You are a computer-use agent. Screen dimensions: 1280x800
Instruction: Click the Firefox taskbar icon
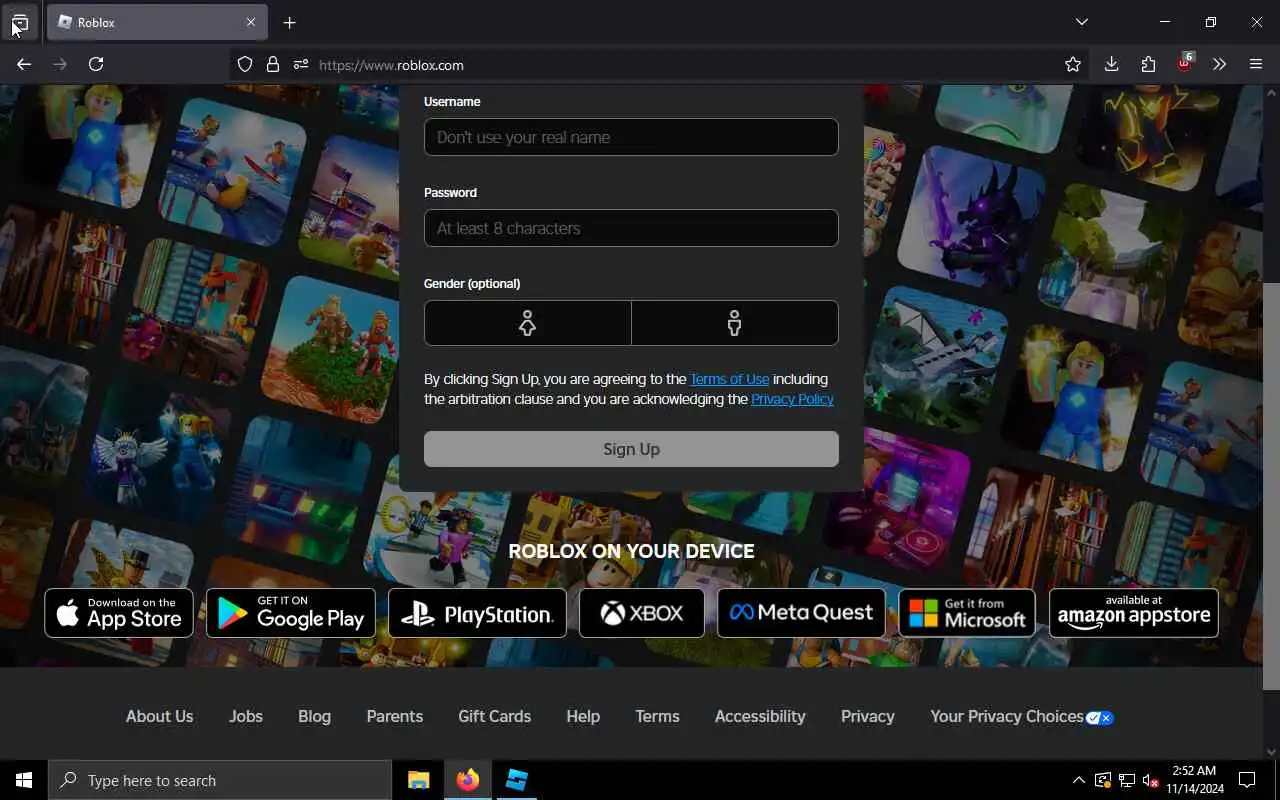468,780
